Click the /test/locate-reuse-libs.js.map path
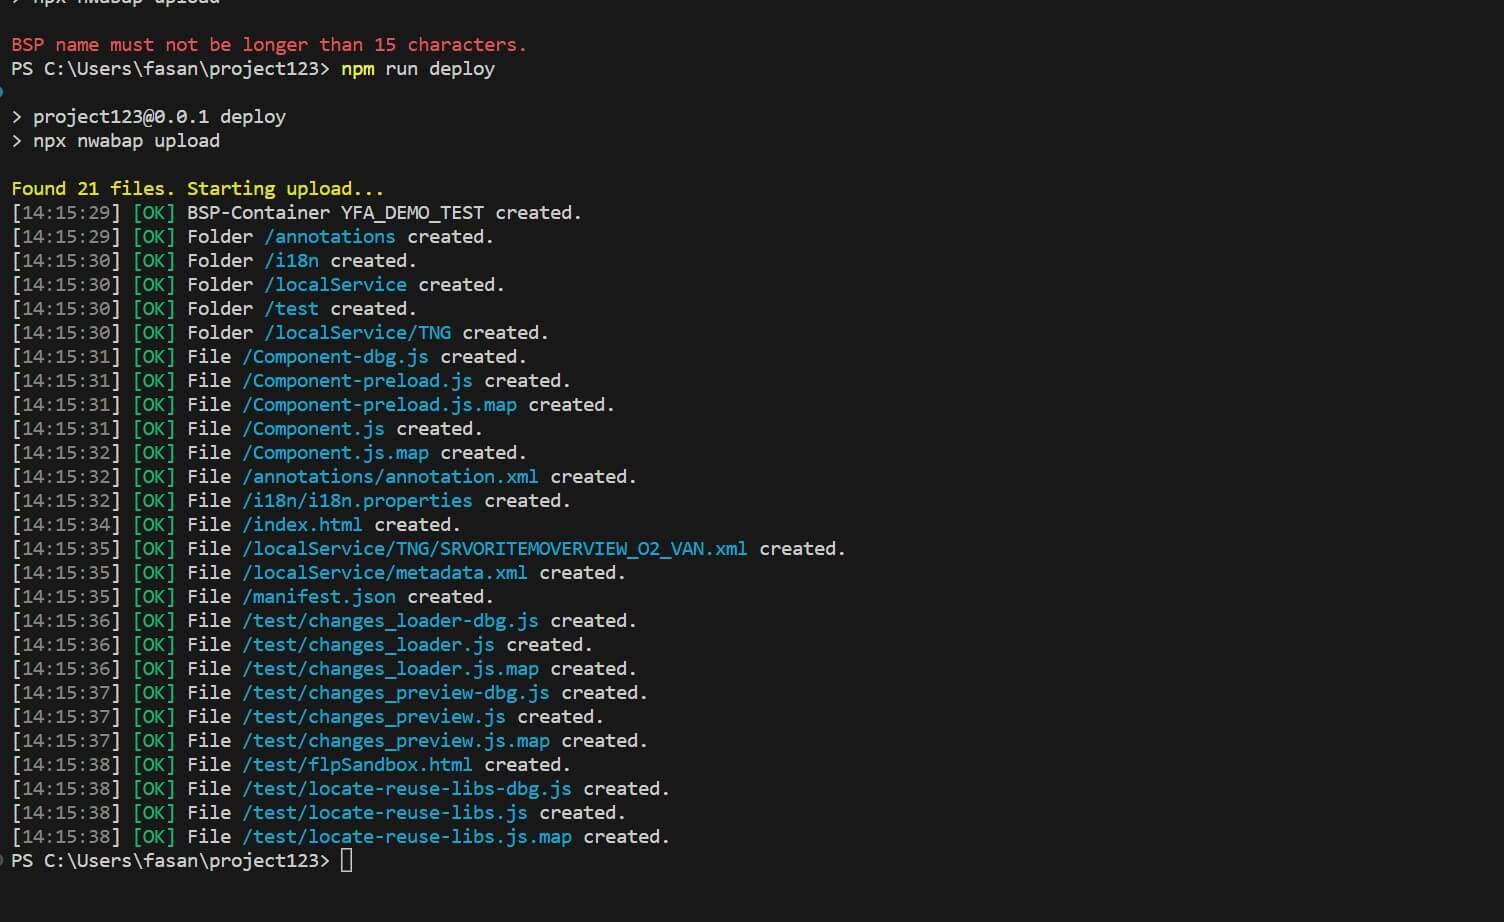Viewport: 1504px width, 922px height. pos(406,837)
